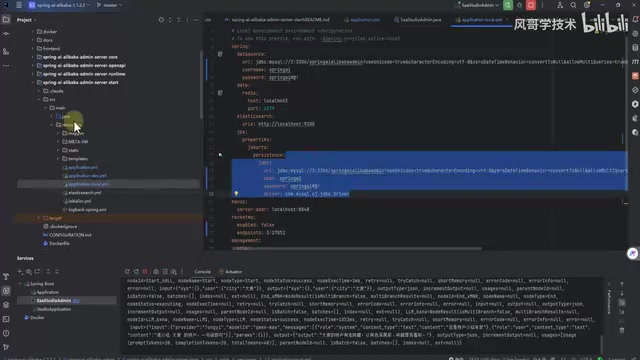The width and height of the screenshot is (640, 360).
Task: Open the Services tool window icon
Action: pos(6,291)
